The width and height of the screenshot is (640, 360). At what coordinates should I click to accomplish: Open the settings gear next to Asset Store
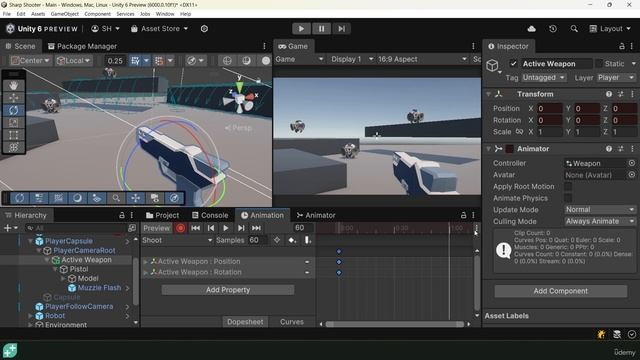point(204,29)
